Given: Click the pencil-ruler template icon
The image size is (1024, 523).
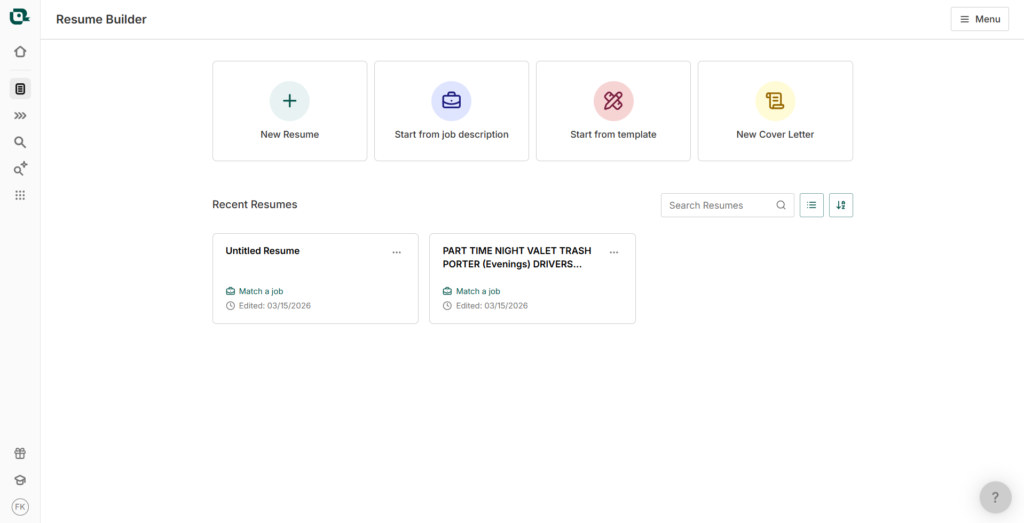Looking at the screenshot, I should pos(613,101).
